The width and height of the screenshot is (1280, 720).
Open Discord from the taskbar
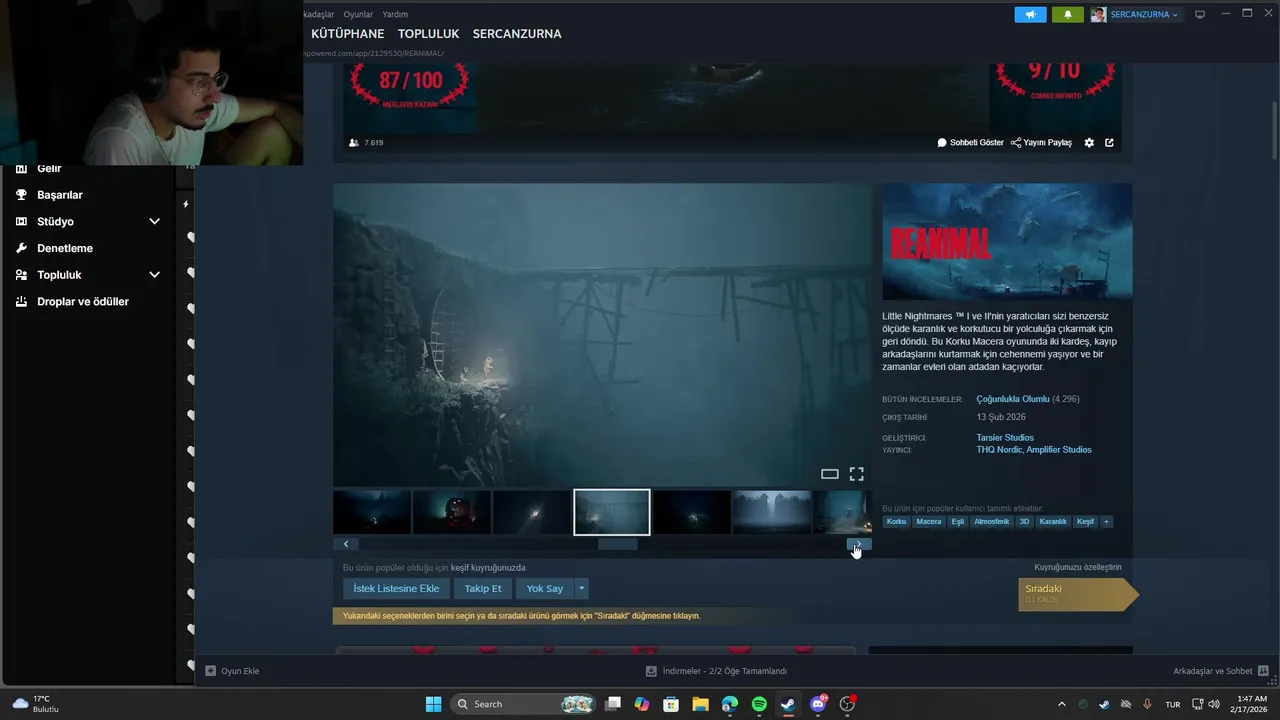pos(818,704)
